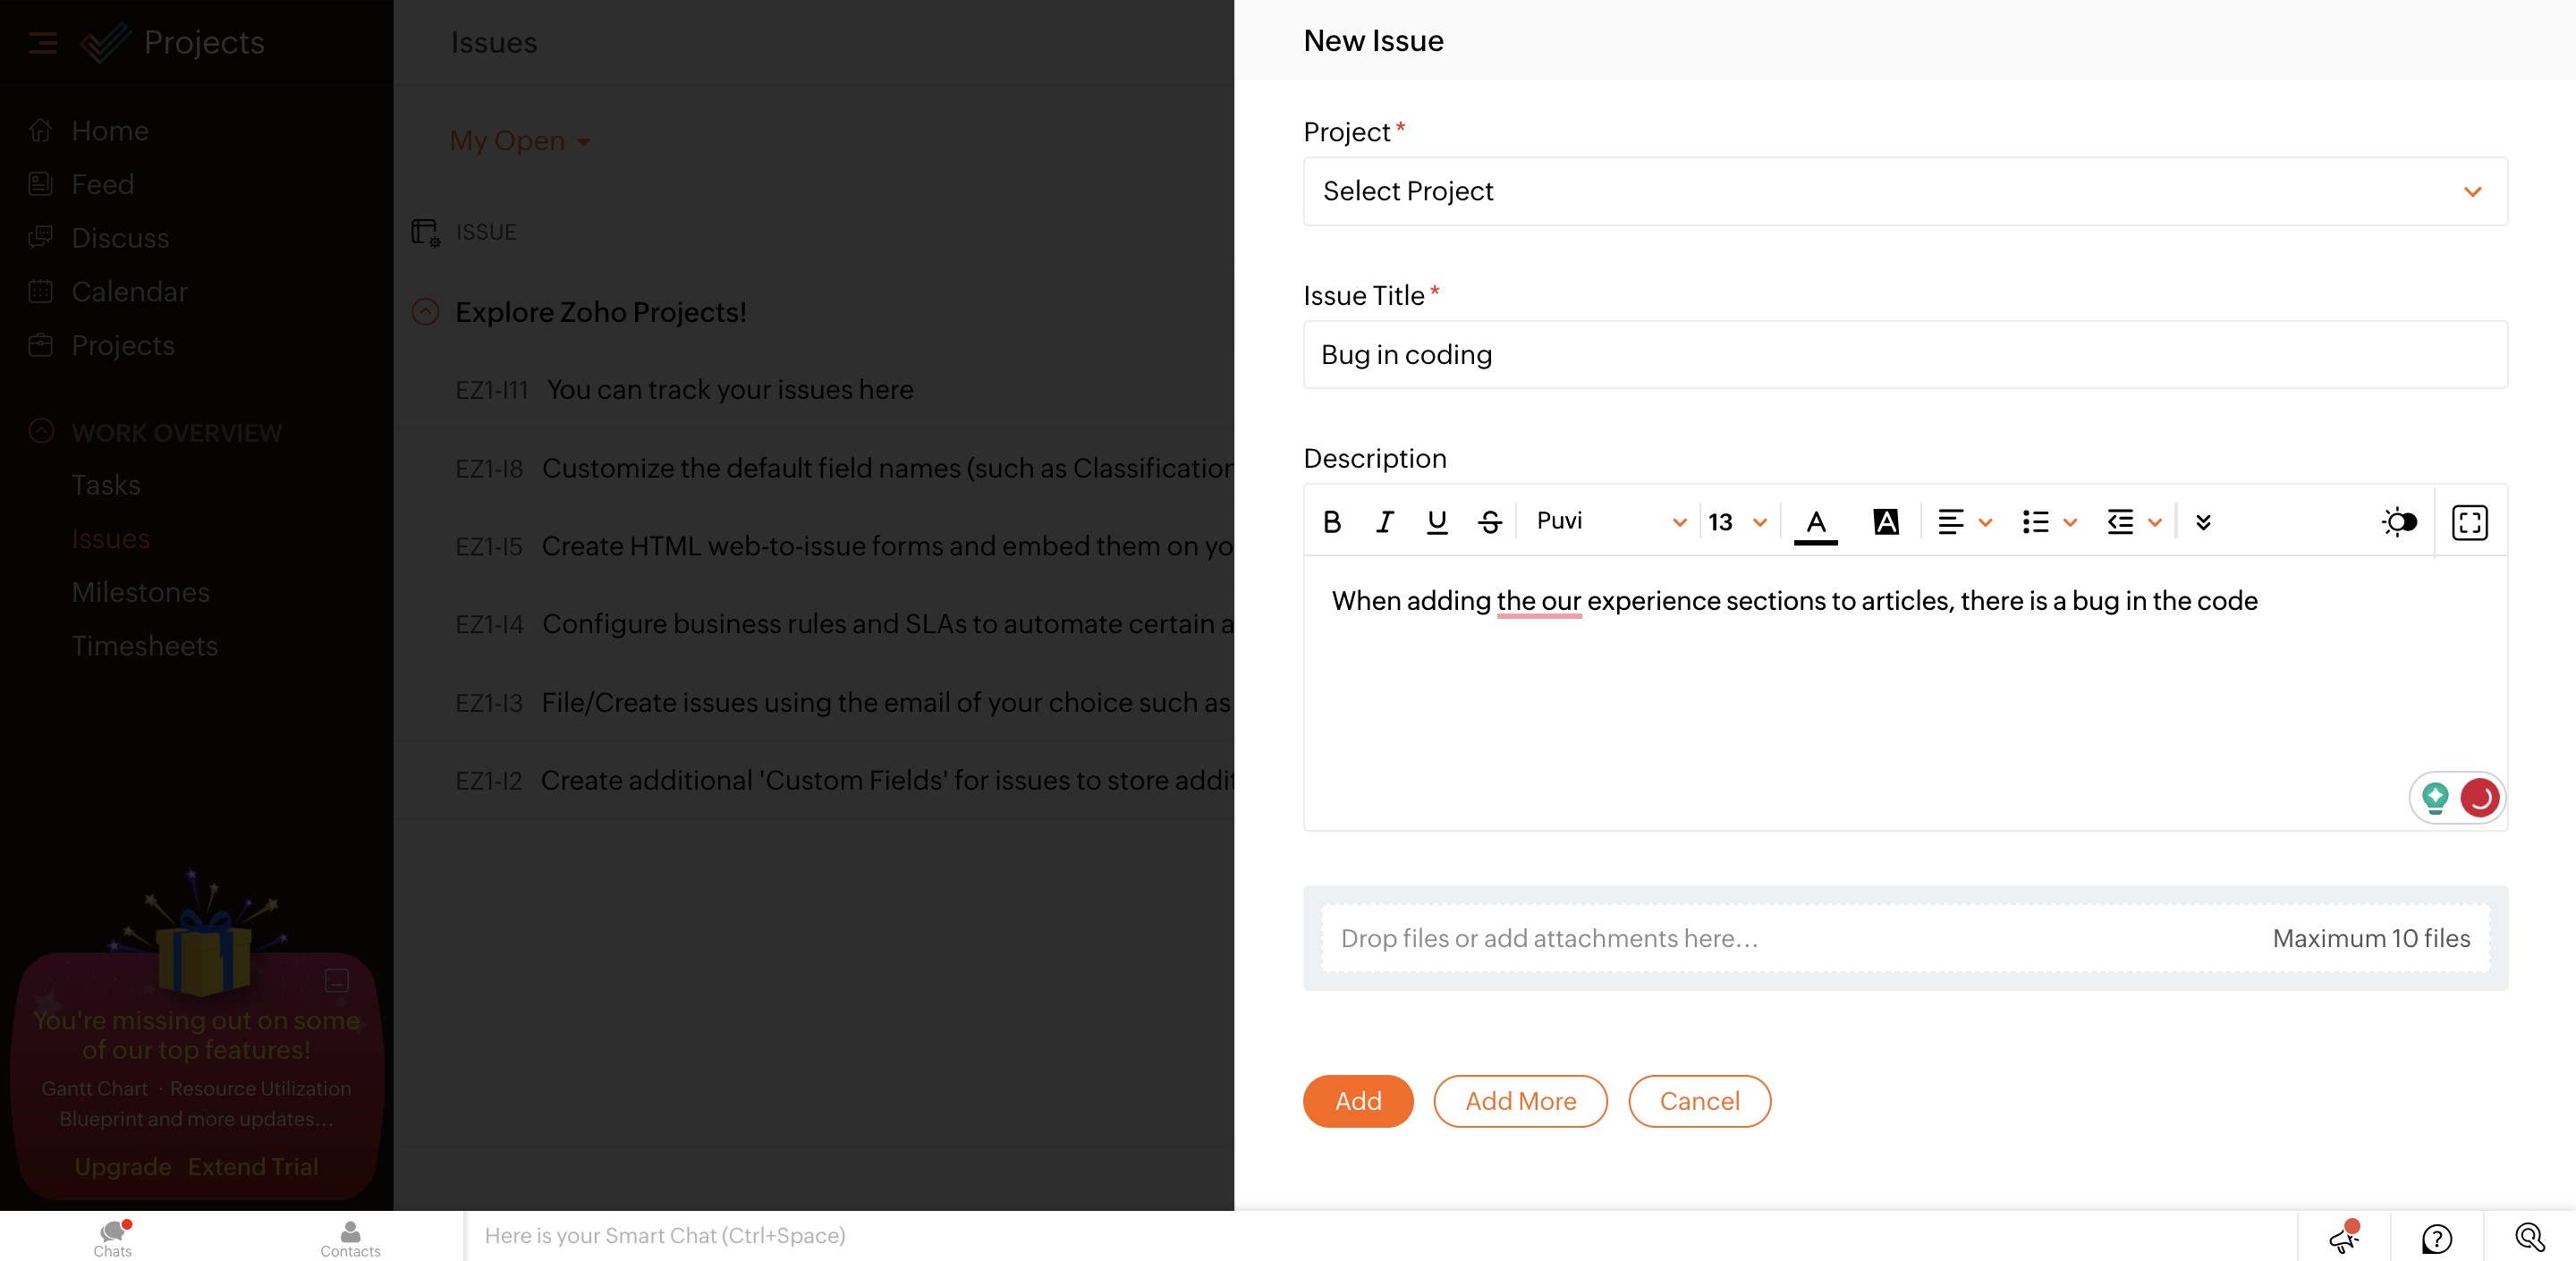Open the announcements megaphone icon
2576x1261 pixels.
point(2344,1238)
